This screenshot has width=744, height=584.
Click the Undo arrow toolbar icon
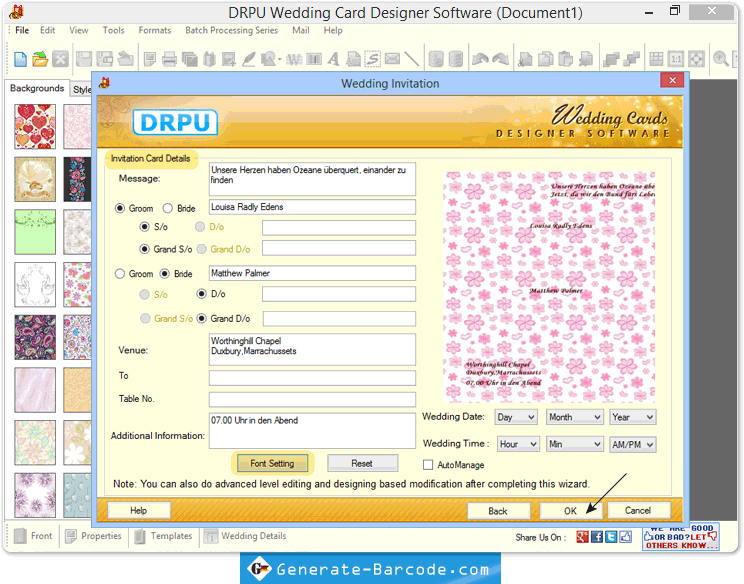(x=480, y=59)
